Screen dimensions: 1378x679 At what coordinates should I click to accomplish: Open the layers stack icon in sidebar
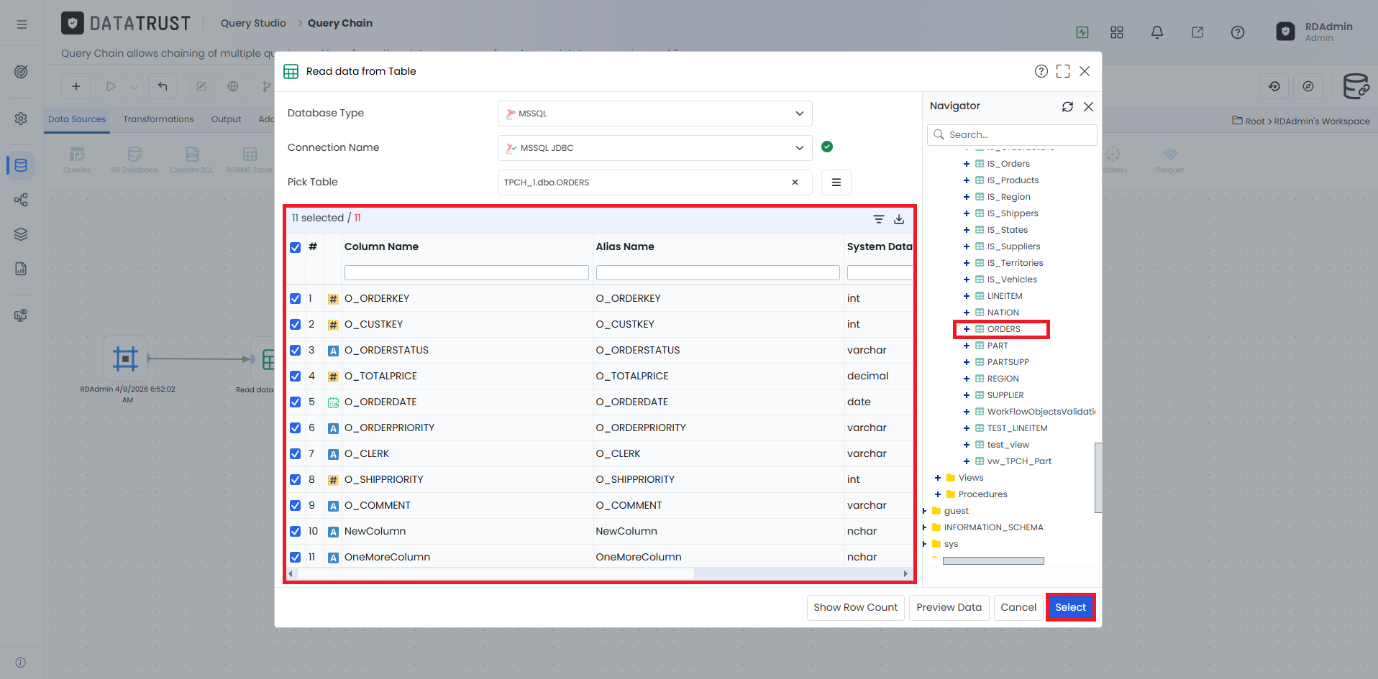click(21, 234)
